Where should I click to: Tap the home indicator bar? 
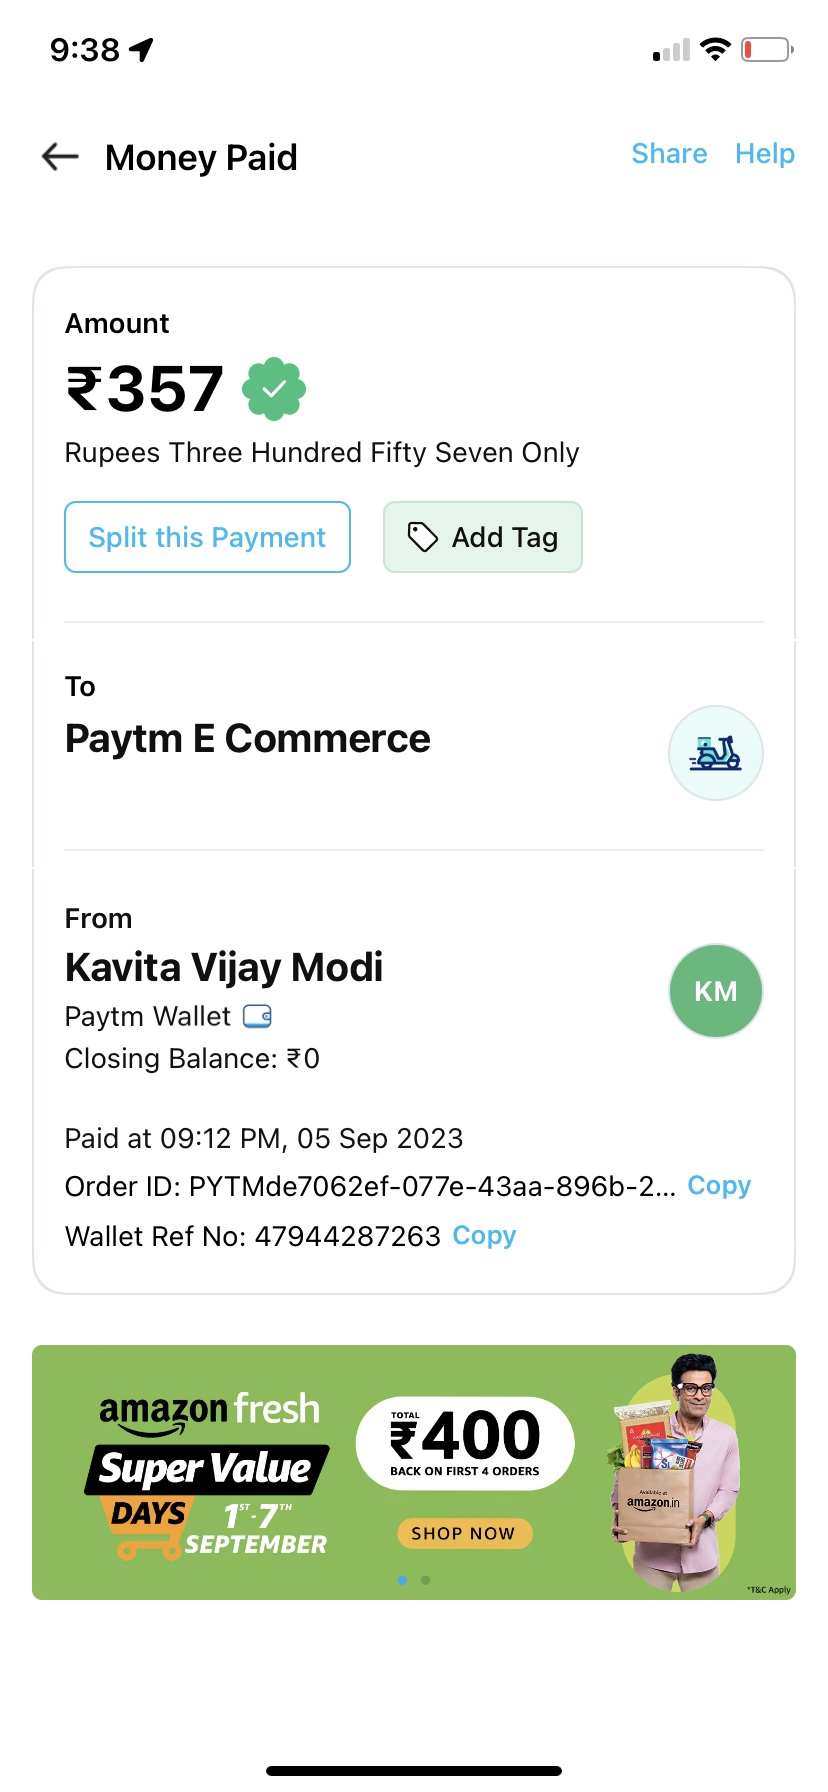coord(414,1771)
